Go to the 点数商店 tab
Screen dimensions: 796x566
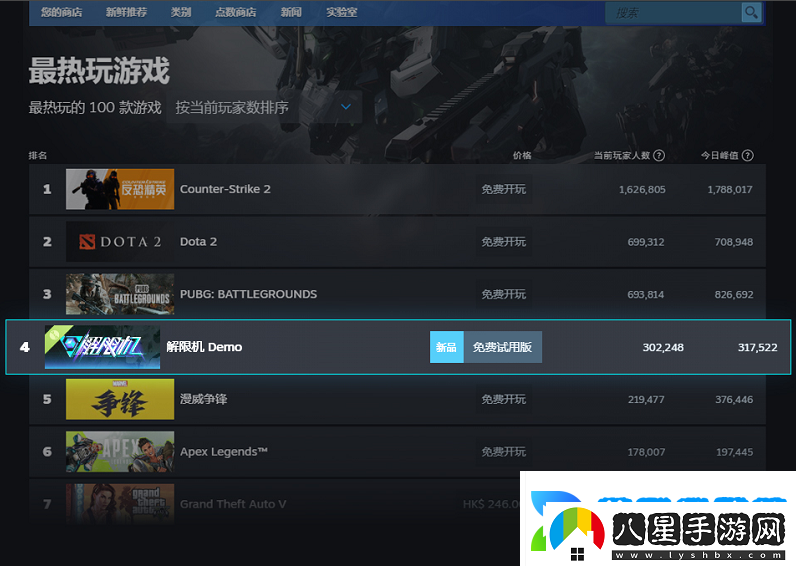click(236, 12)
